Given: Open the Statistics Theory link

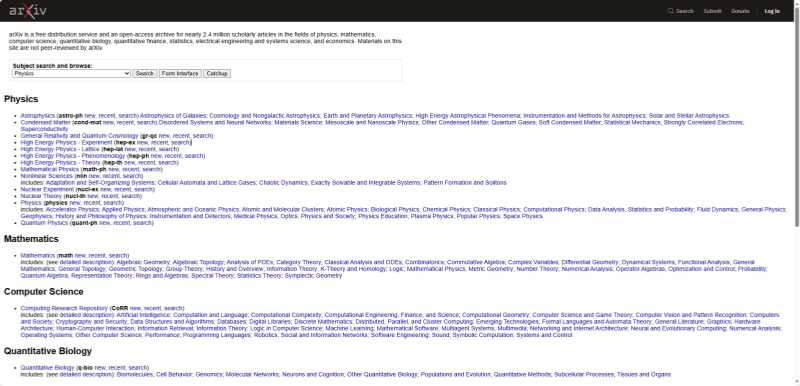Looking at the screenshot, I should click(x=259, y=275).
